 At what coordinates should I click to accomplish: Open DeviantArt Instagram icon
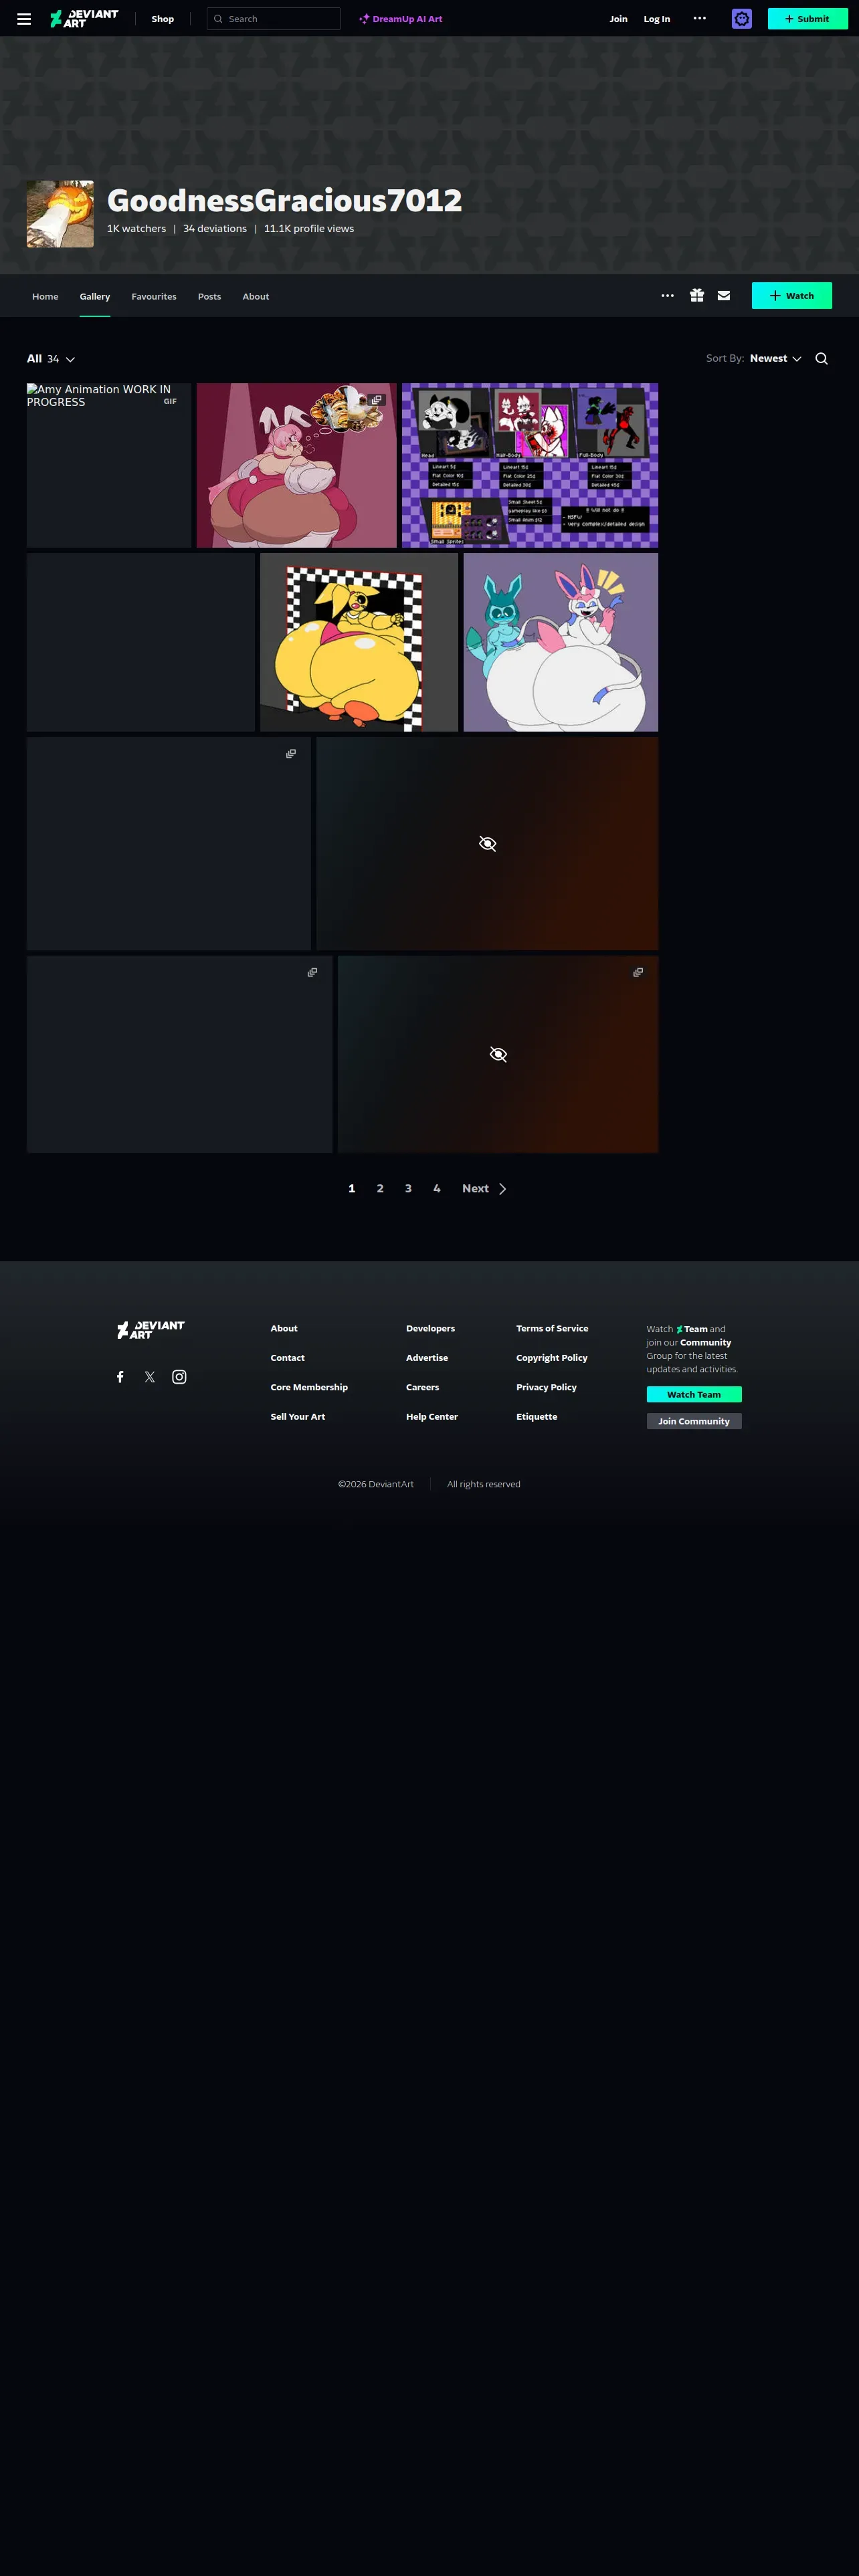179,1377
